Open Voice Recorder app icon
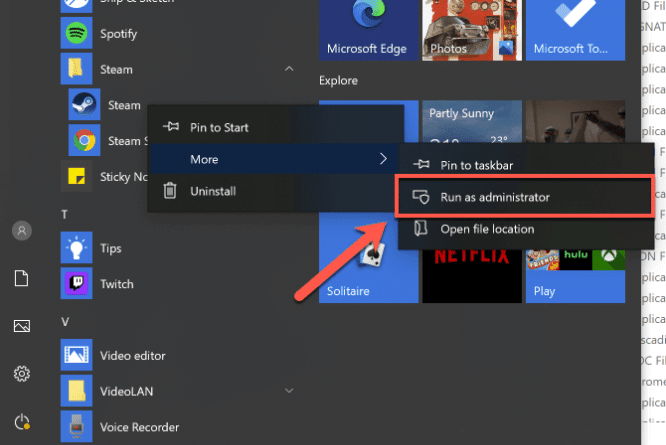This screenshot has width=666, height=445. (76, 426)
